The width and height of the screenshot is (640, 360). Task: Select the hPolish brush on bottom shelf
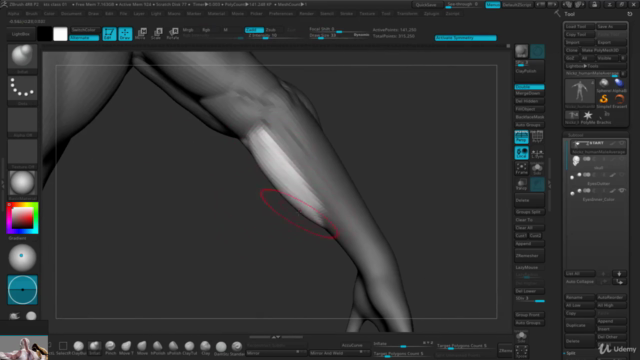[x=158, y=347]
